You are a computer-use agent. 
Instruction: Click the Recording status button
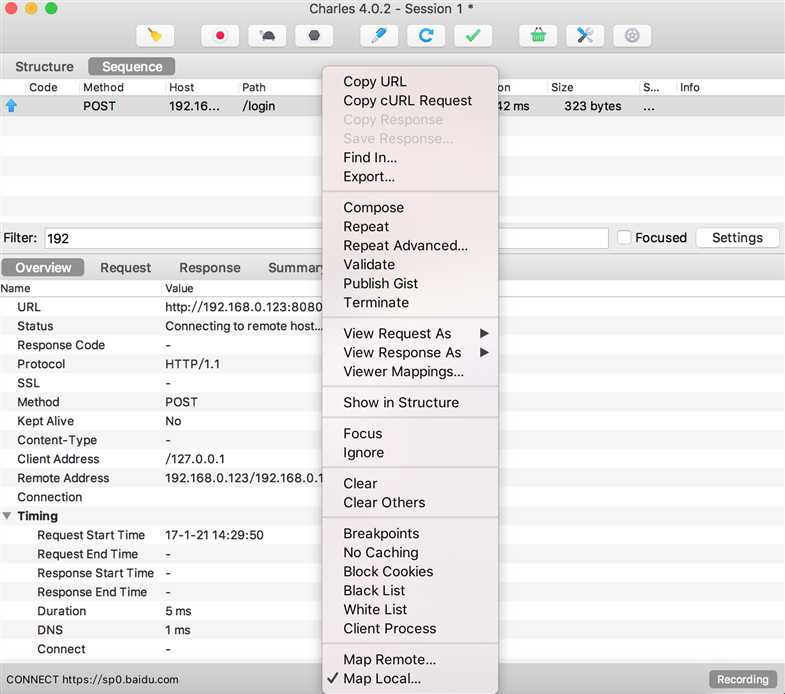click(742, 679)
